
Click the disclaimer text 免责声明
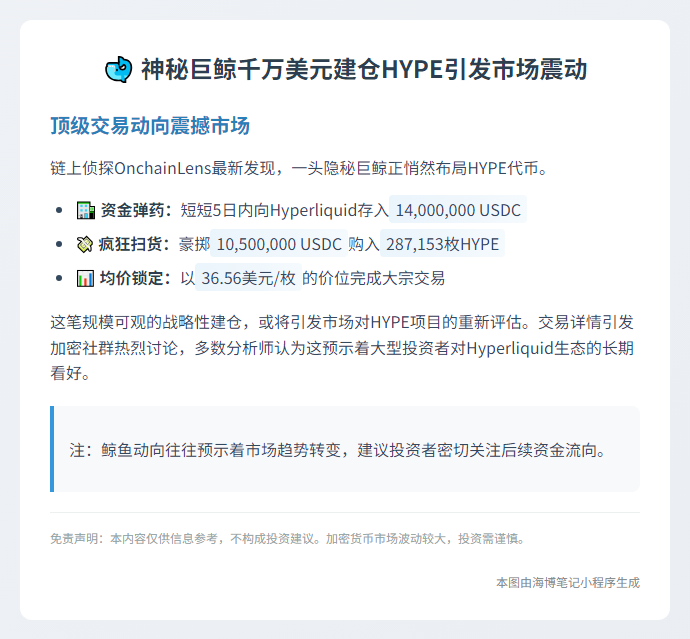288,538
